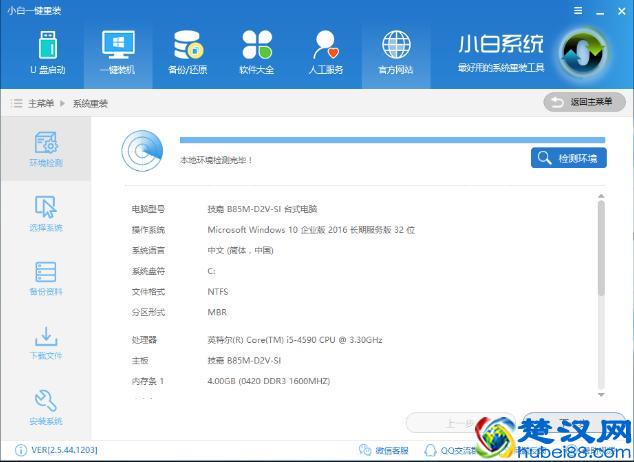
Task: Click the radar scan icon
Action: click(142, 151)
